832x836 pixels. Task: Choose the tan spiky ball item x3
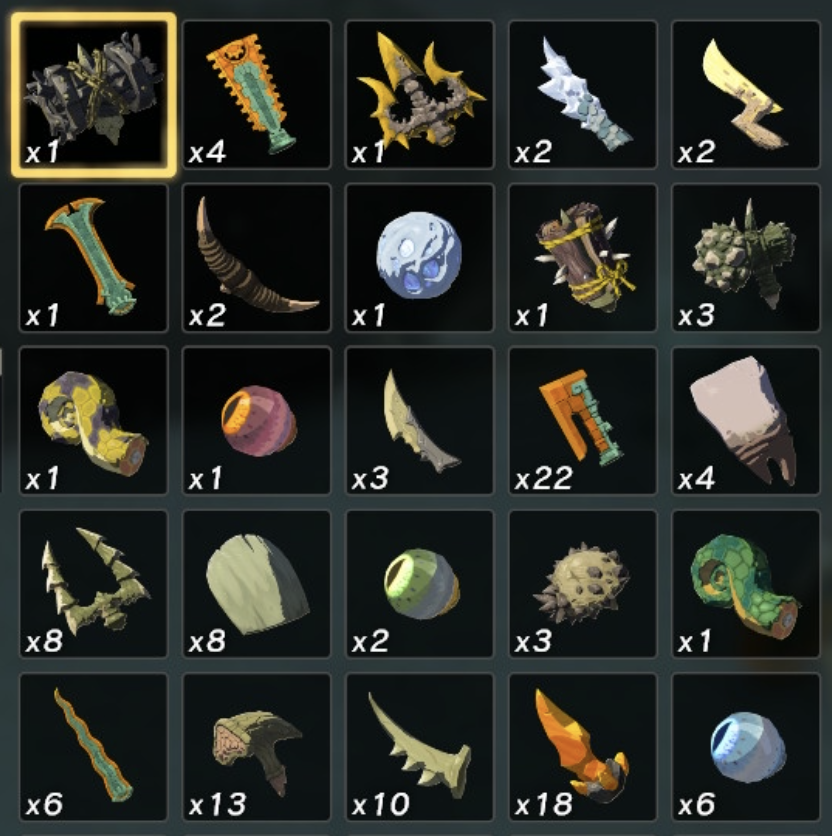tap(583, 584)
